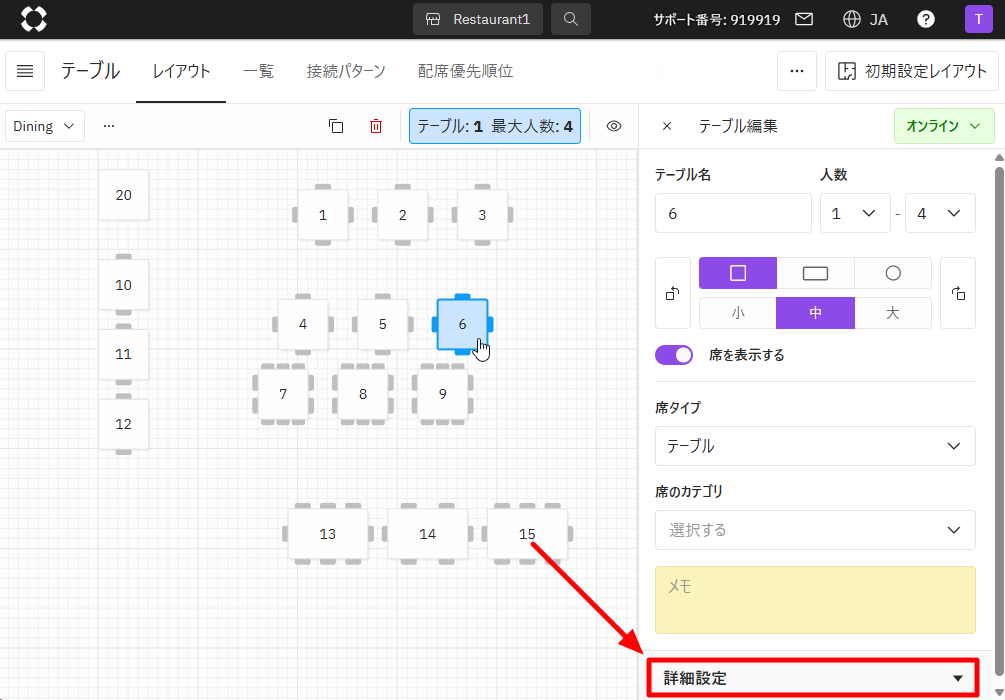Click the hamburger menu icon

click(25, 71)
